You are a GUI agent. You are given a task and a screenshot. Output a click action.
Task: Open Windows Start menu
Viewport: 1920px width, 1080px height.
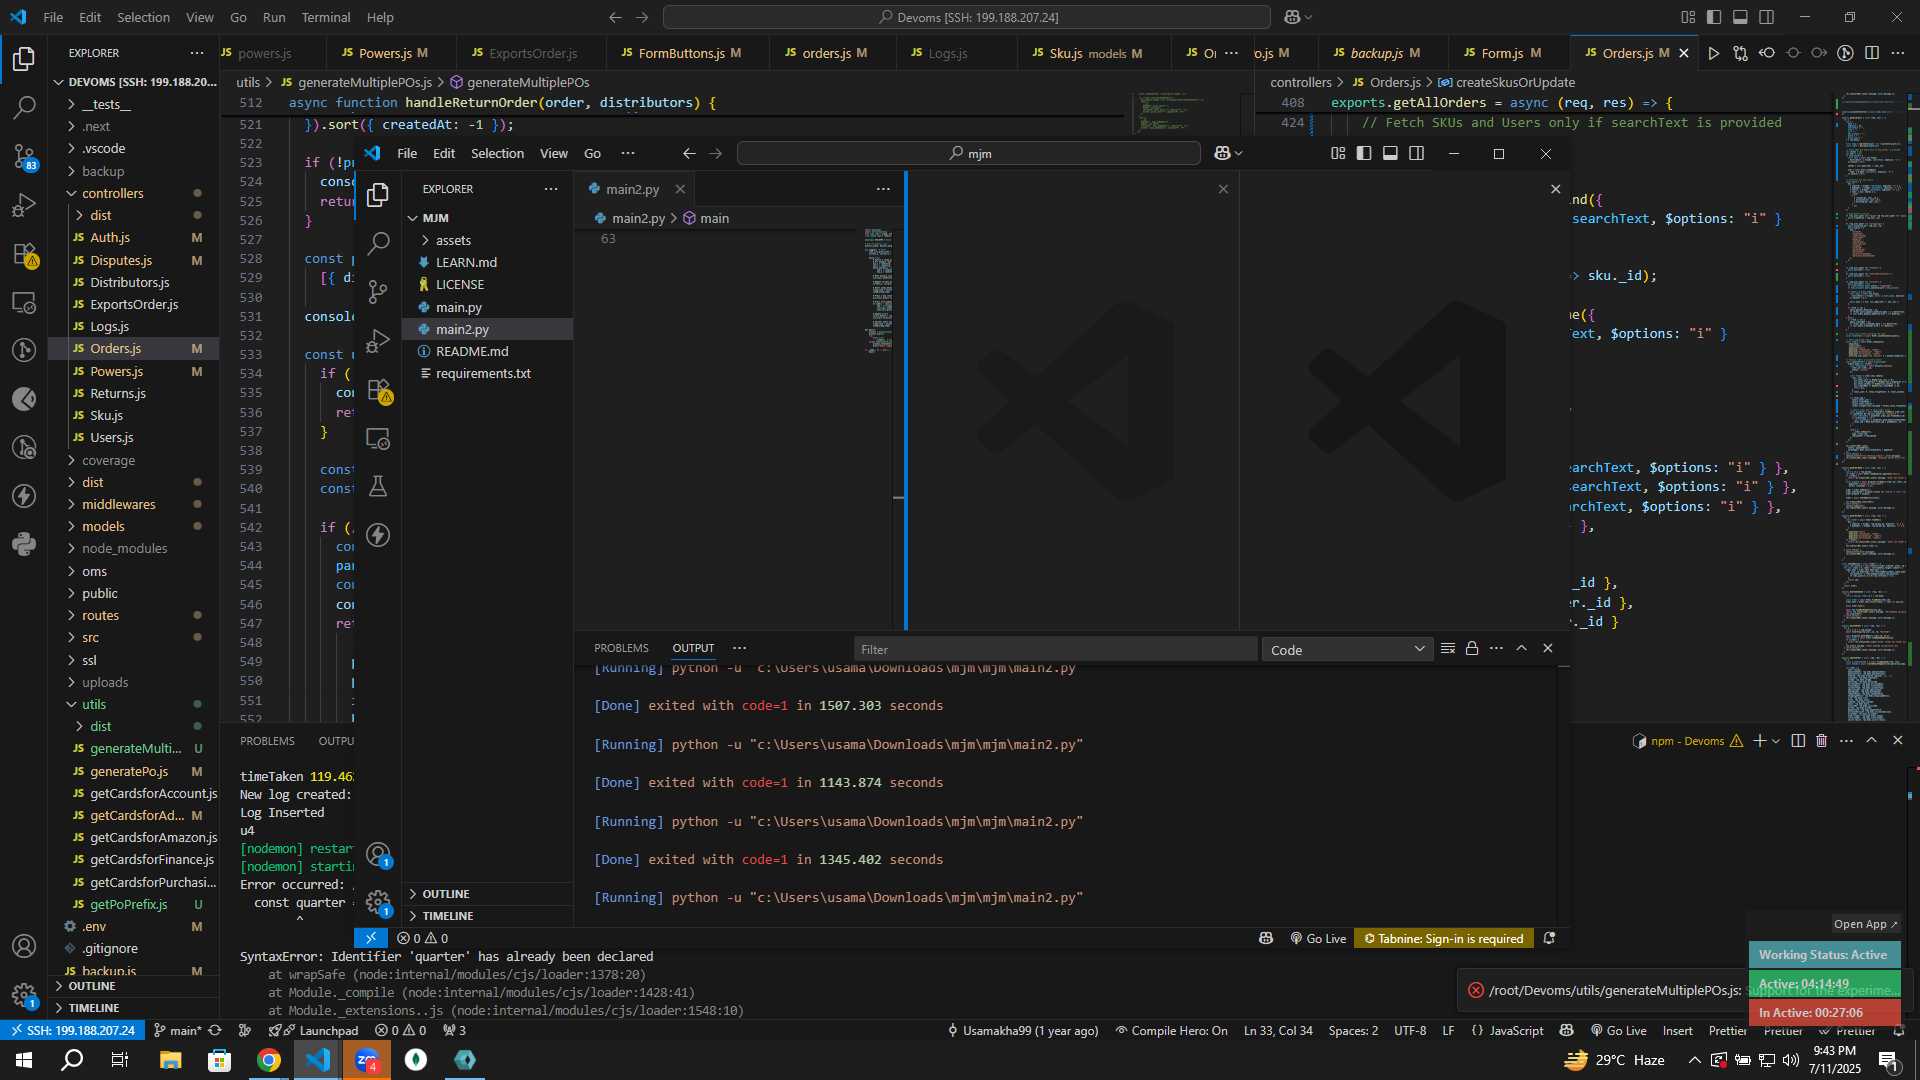(x=24, y=1060)
